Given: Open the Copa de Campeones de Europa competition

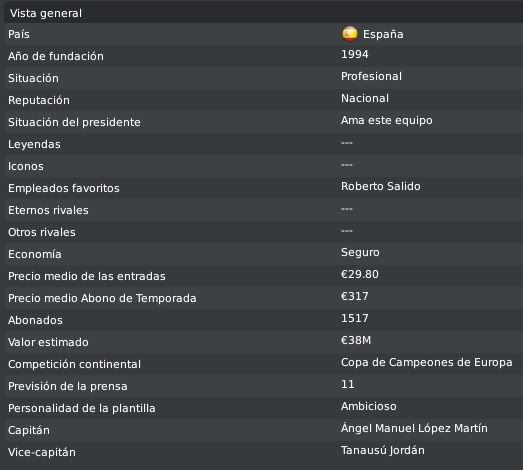Looking at the screenshot, I should [427, 362].
